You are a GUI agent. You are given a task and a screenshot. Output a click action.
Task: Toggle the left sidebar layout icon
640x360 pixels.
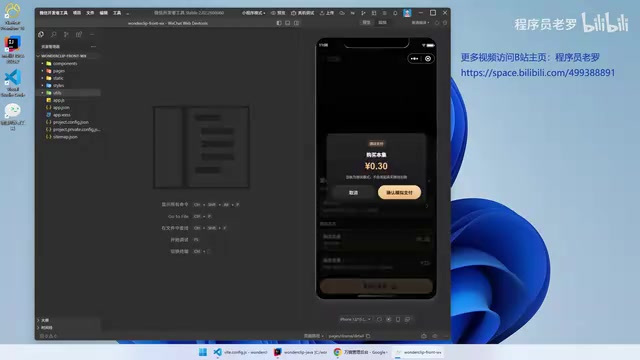click(279, 23)
